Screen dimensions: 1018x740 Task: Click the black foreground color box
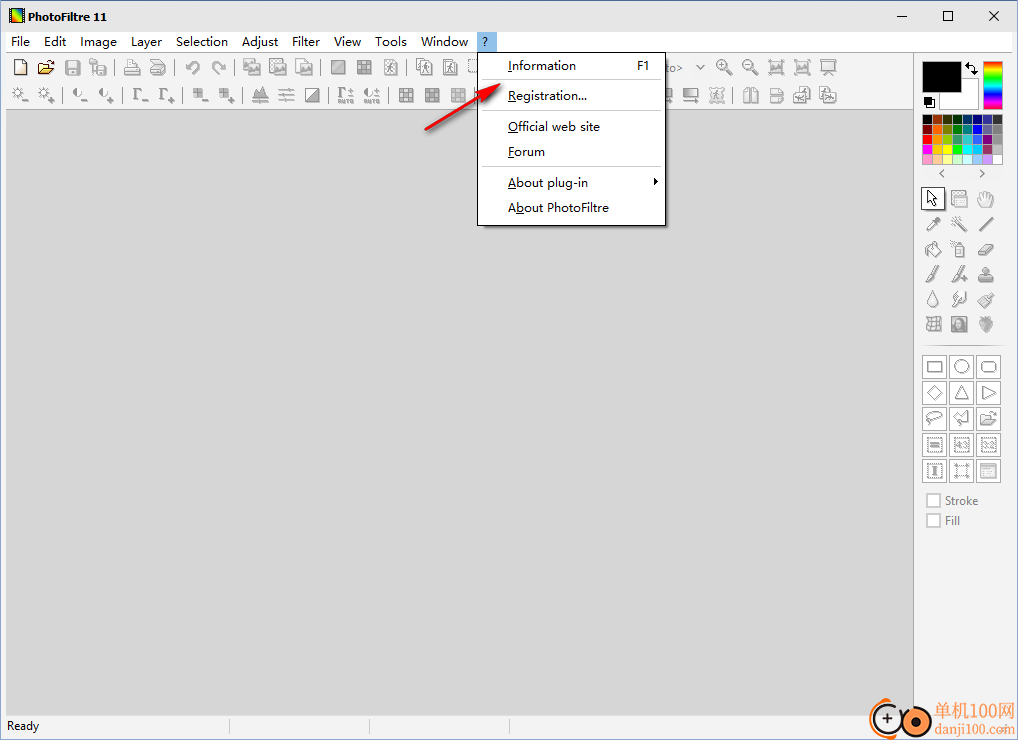(941, 77)
